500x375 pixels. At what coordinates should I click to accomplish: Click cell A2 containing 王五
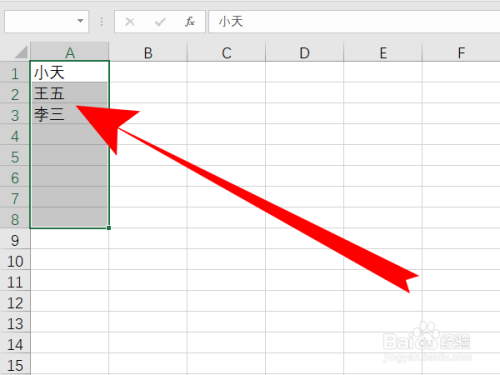point(69,93)
